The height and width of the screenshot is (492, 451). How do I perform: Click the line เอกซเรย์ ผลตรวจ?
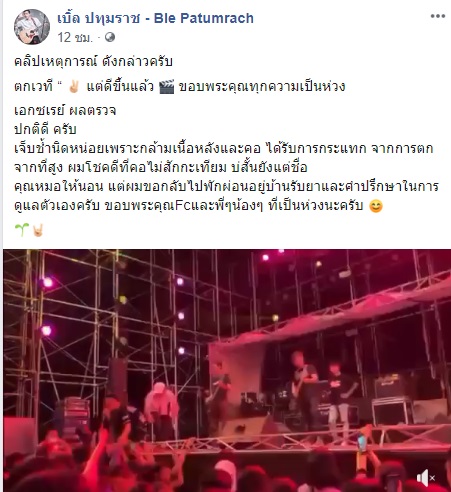point(65,110)
